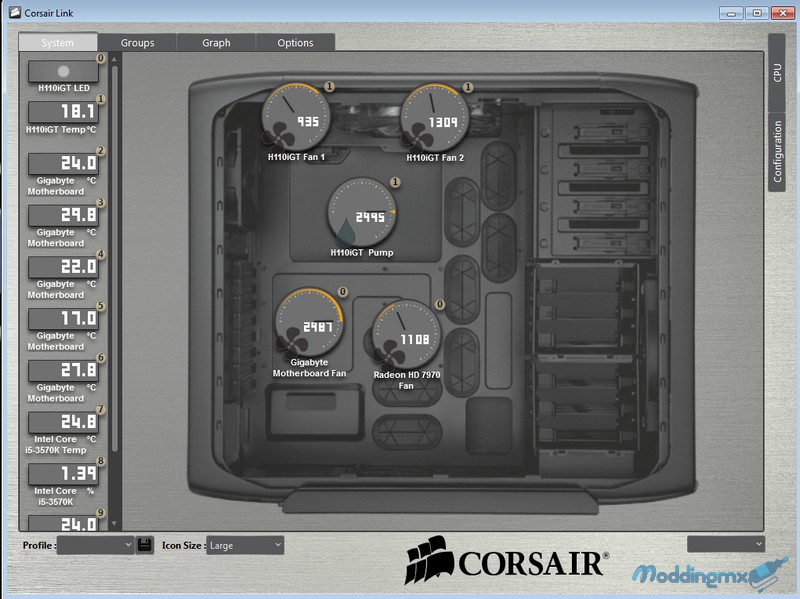Image resolution: width=800 pixels, height=599 pixels.
Task: Select the Intel Core i5-3570K Temp 24.8 reading
Action: (x=63, y=422)
